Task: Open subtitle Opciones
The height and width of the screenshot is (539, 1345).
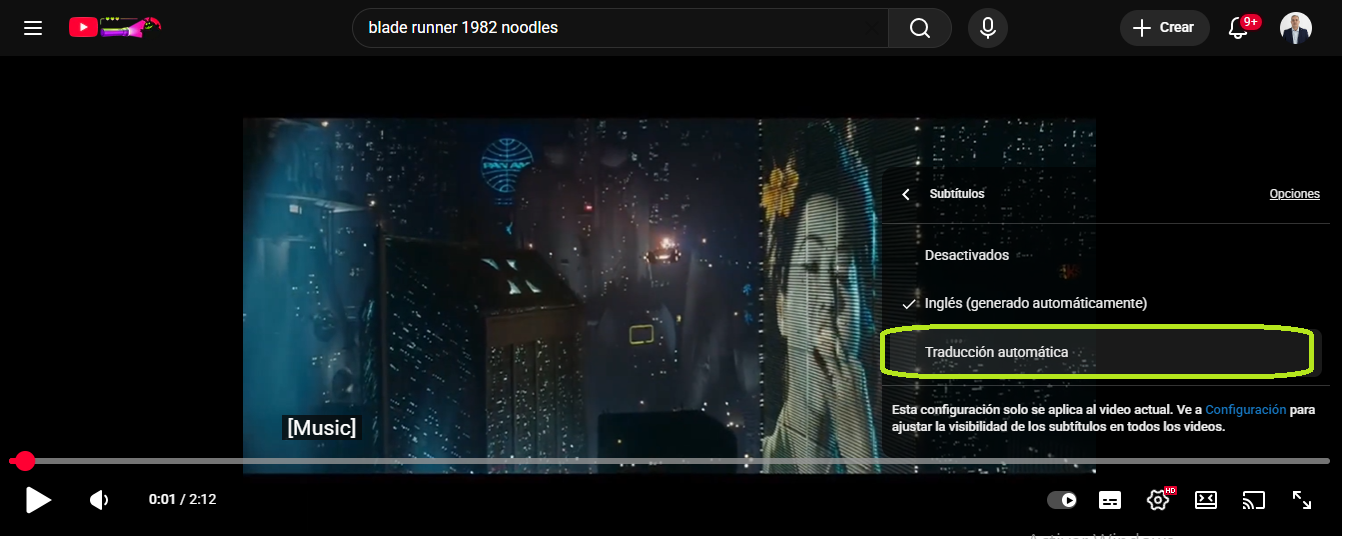Action: pos(1294,194)
